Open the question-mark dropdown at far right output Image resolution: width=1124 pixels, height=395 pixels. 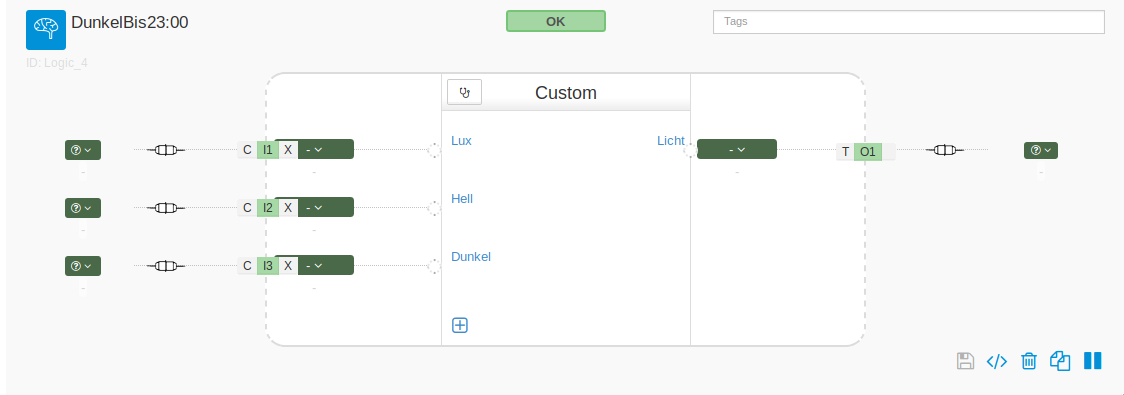click(x=1041, y=150)
